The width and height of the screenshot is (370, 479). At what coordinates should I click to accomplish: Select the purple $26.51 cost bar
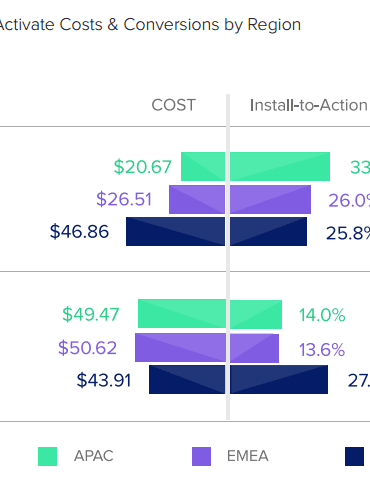(197, 199)
